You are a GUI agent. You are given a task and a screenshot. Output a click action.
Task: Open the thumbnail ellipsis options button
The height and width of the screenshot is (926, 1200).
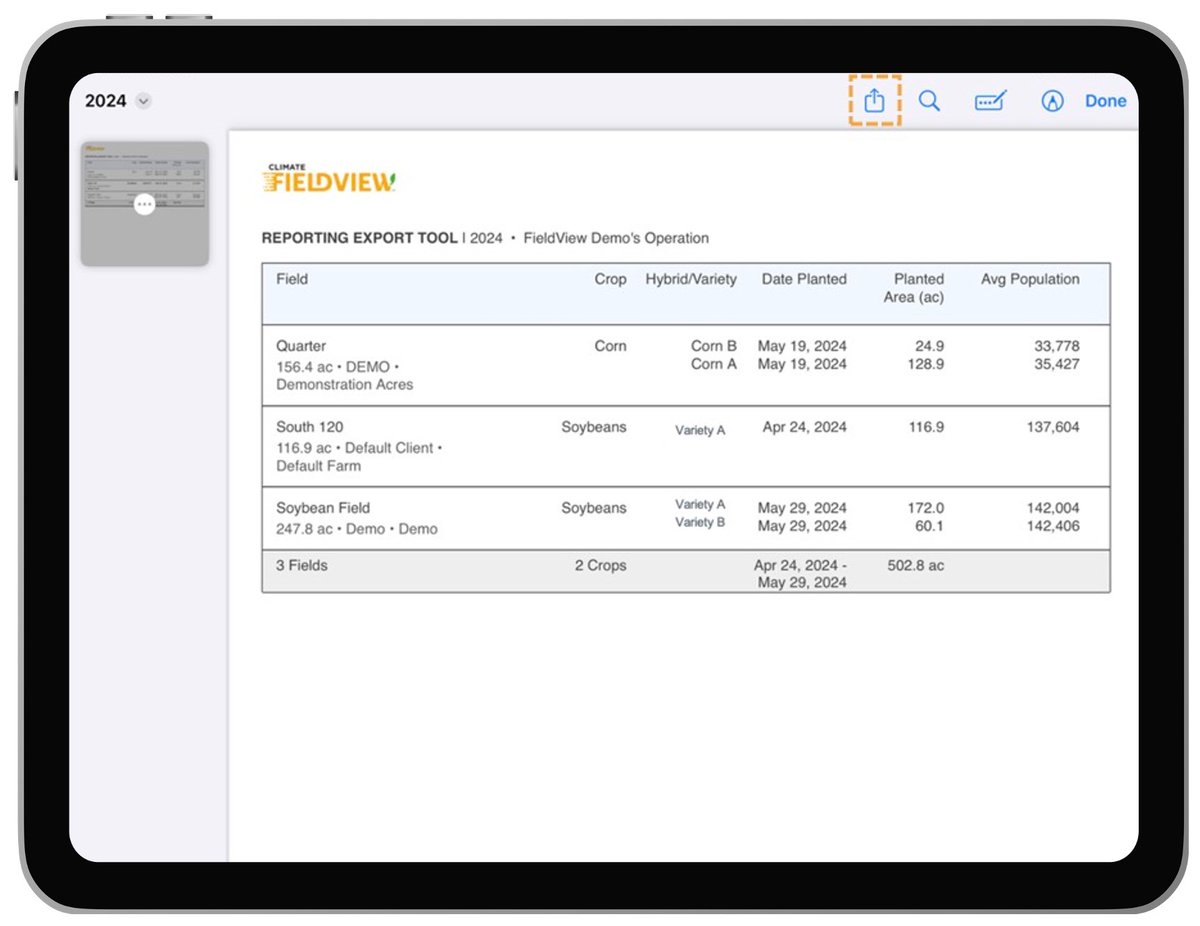[144, 204]
